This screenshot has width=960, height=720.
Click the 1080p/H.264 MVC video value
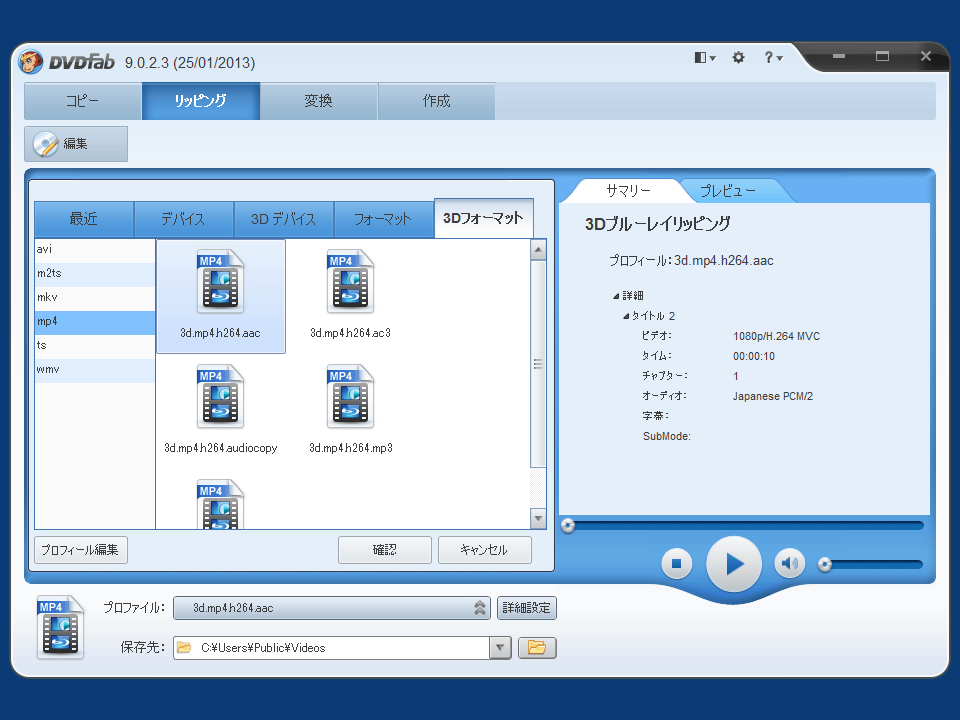[x=776, y=336]
